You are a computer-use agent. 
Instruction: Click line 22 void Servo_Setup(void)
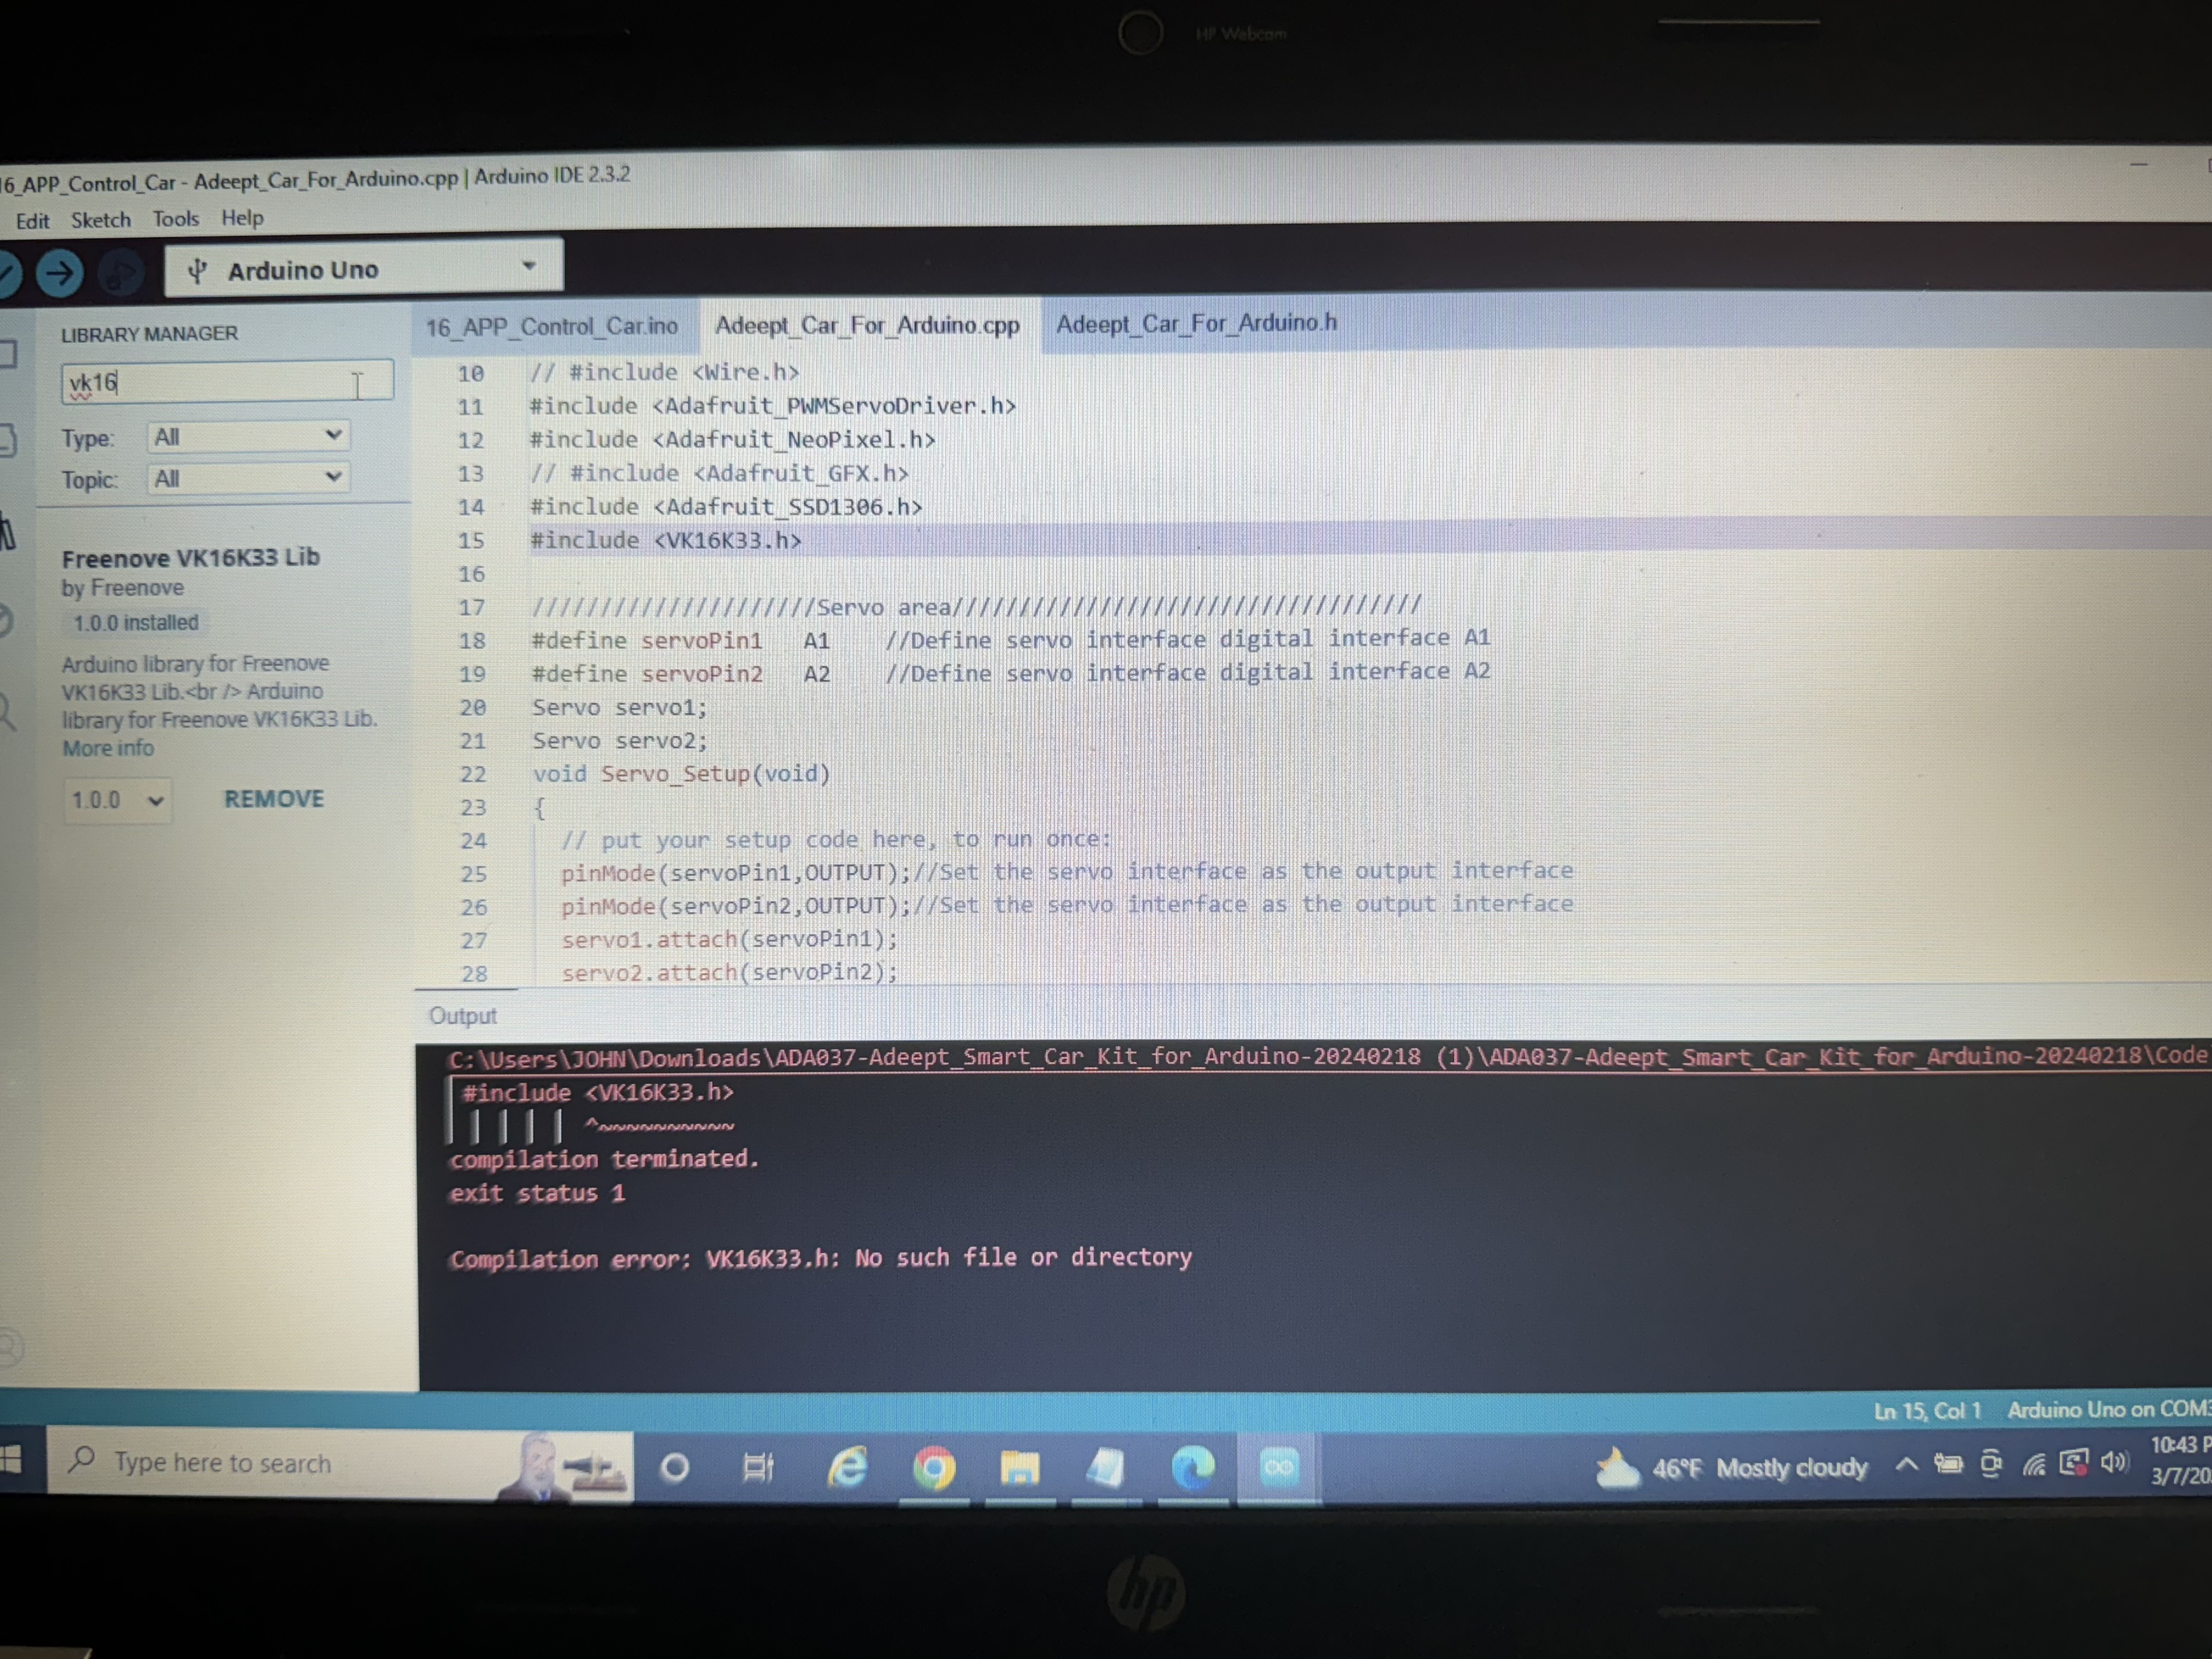click(x=681, y=774)
